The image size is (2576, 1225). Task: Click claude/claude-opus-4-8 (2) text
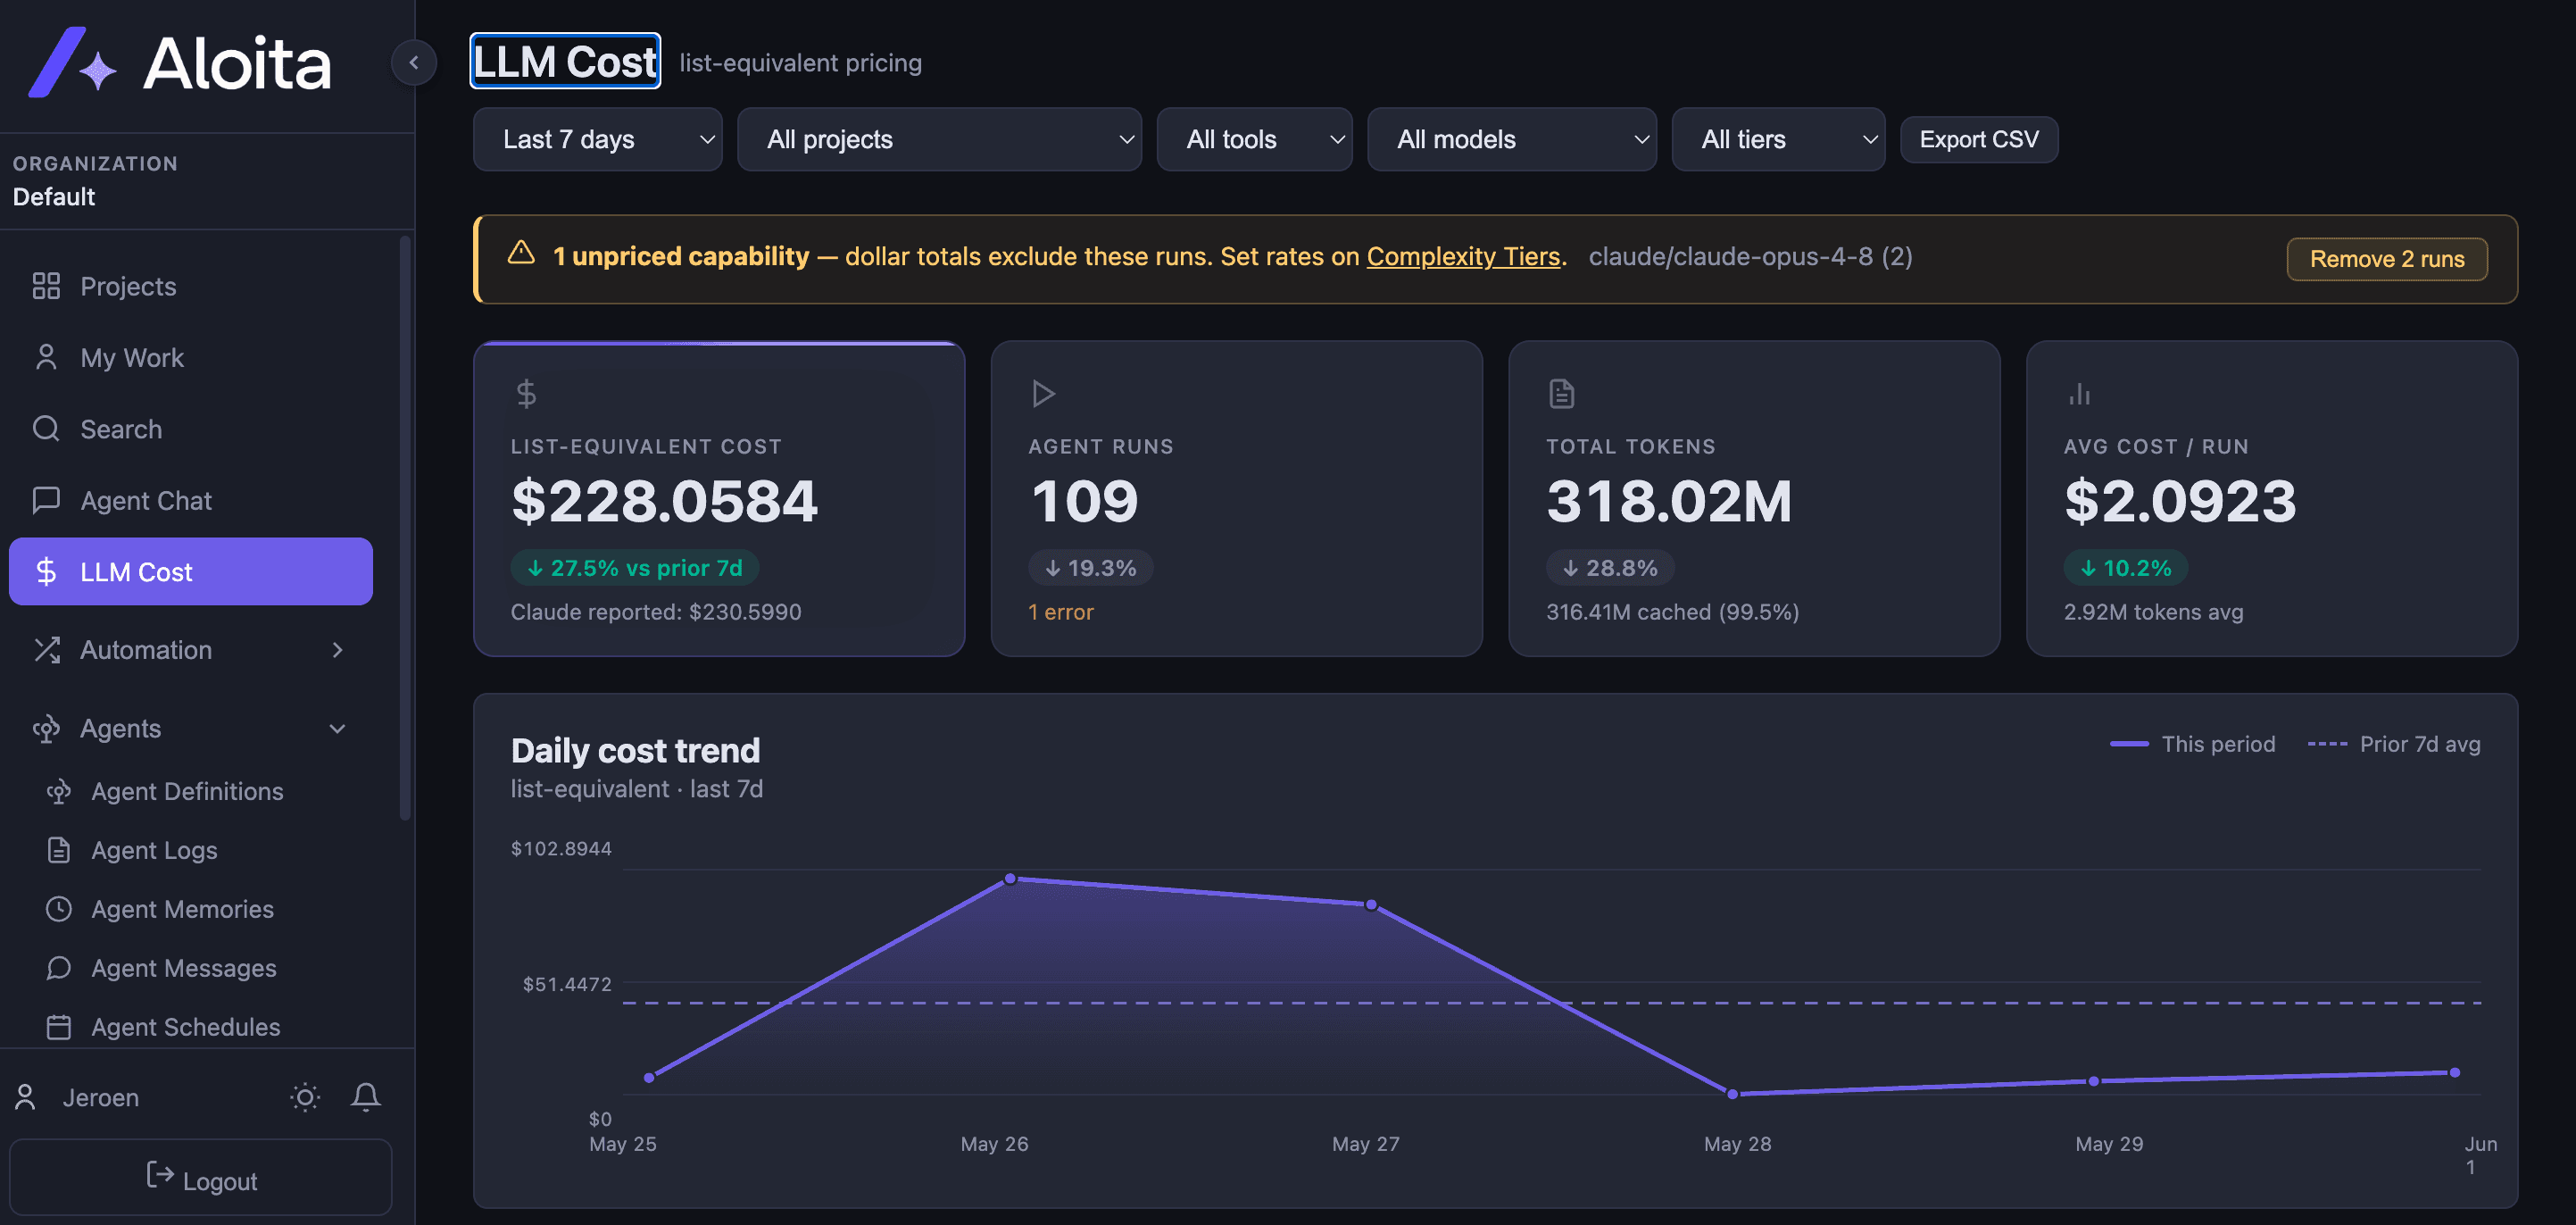(1750, 256)
